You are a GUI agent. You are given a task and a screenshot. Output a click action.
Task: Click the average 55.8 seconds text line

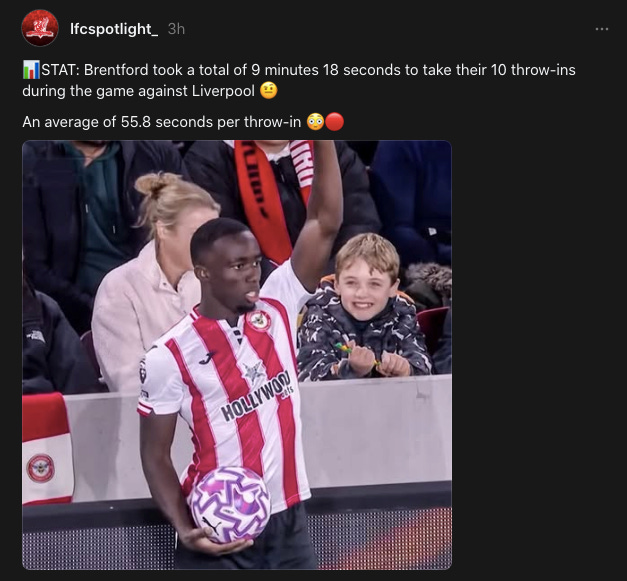click(162, 122)
